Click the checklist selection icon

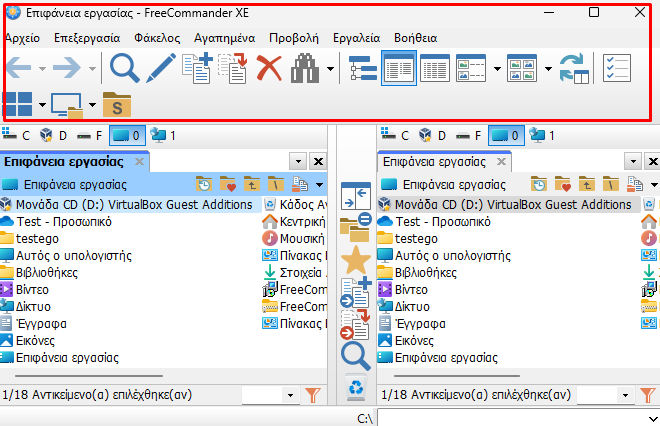pyautogui.click(x=617, y=68)
